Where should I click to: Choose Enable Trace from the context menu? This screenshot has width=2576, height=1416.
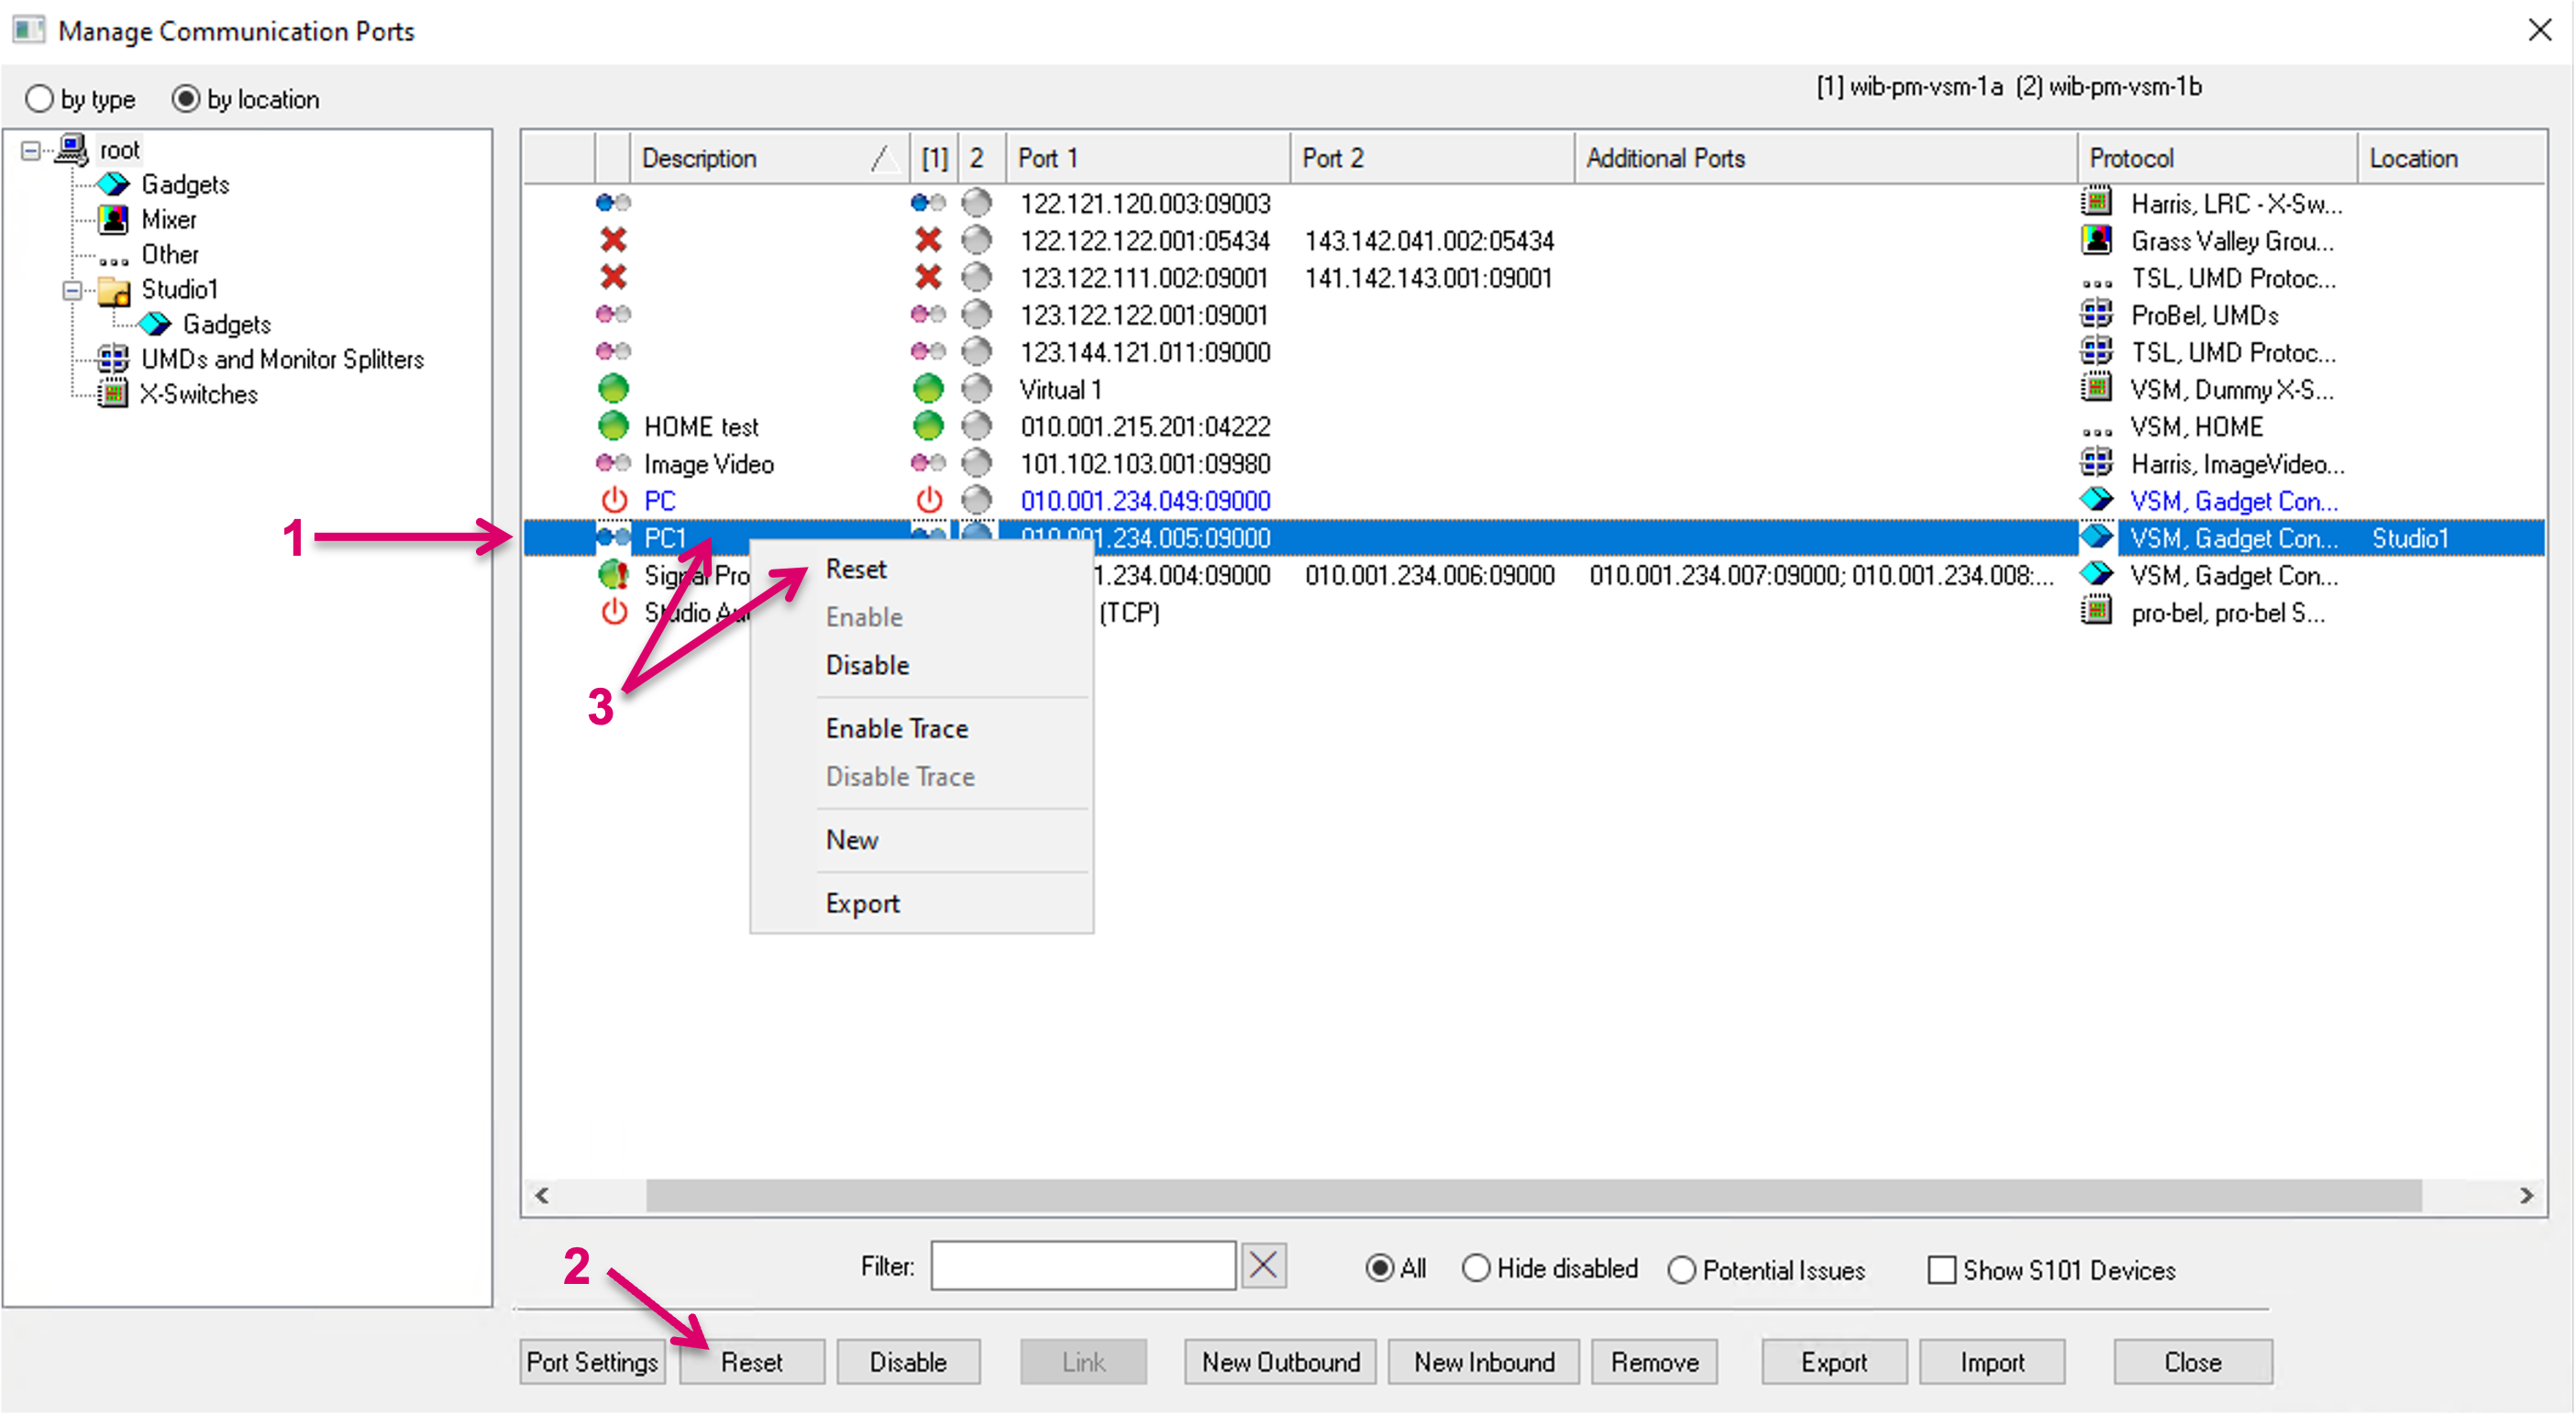pyautogui.click(x=896, y=728)
